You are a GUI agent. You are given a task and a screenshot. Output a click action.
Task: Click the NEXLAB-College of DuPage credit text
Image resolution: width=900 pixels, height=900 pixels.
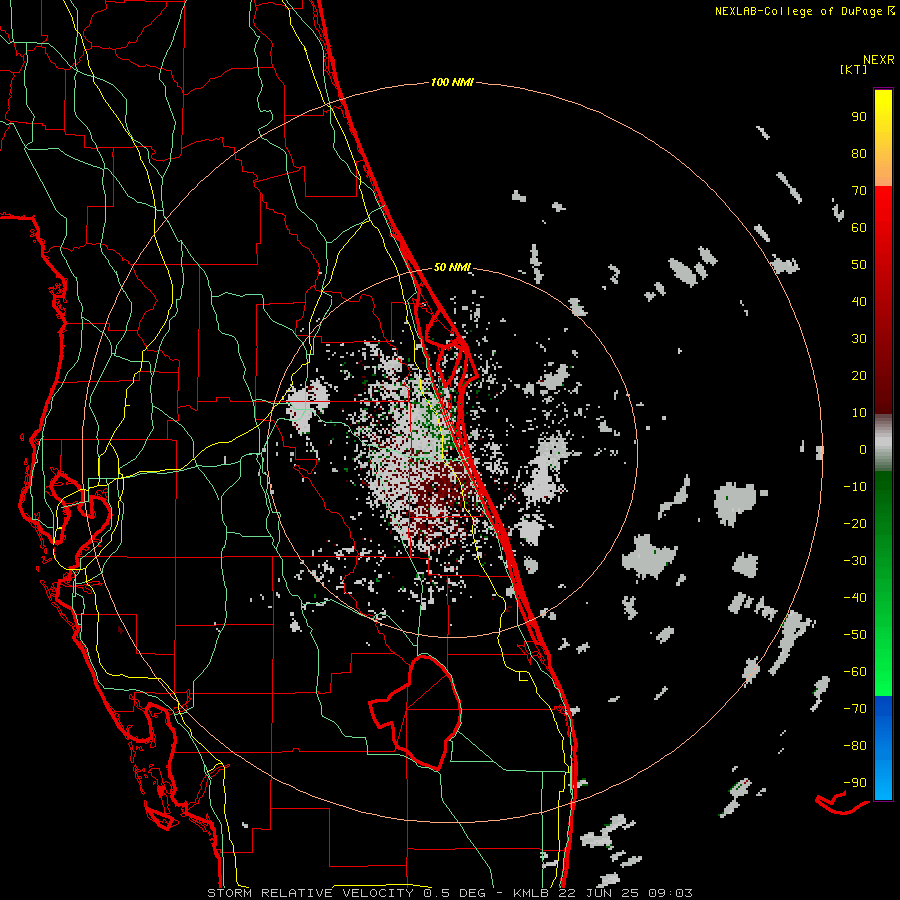pos(798,11)
